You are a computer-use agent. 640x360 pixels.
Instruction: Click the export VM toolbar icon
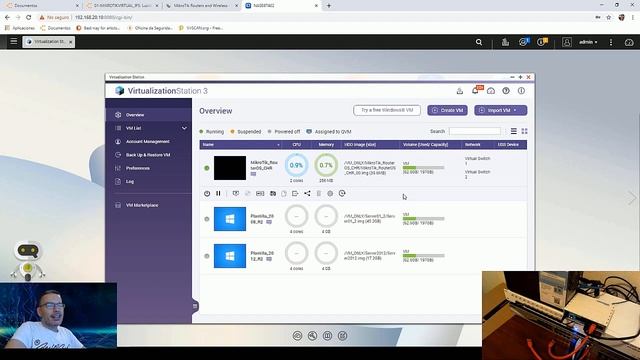(x=295, y=193)
